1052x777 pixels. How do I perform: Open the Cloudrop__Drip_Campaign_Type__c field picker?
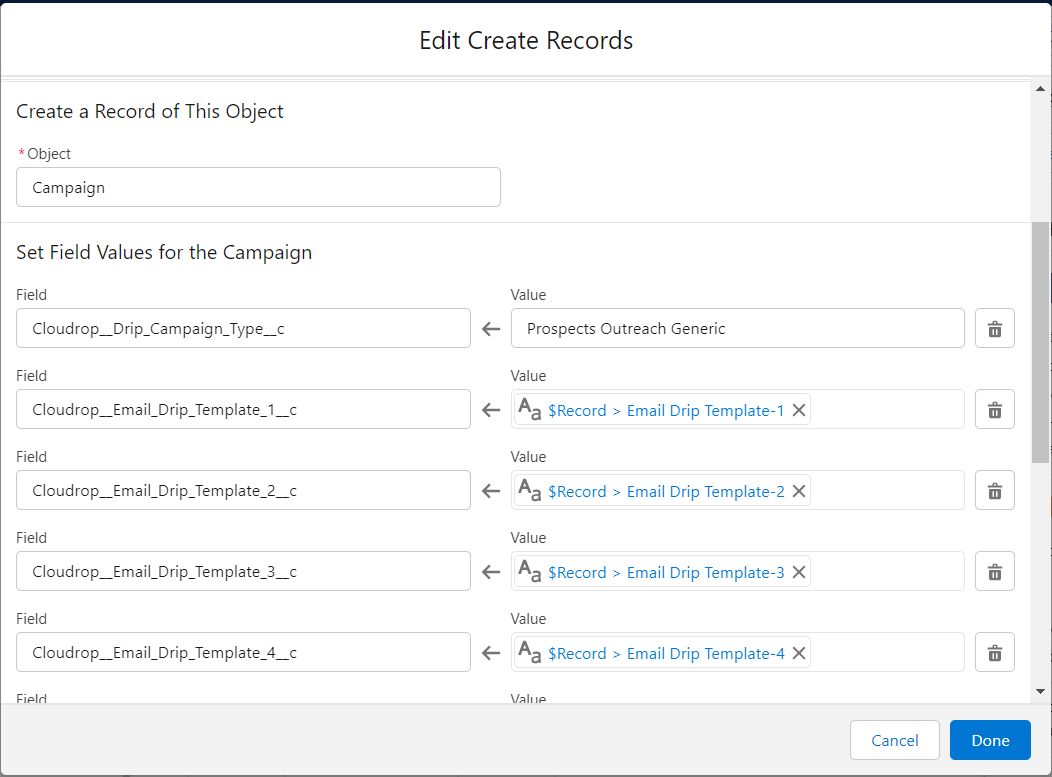pos(243,328)
